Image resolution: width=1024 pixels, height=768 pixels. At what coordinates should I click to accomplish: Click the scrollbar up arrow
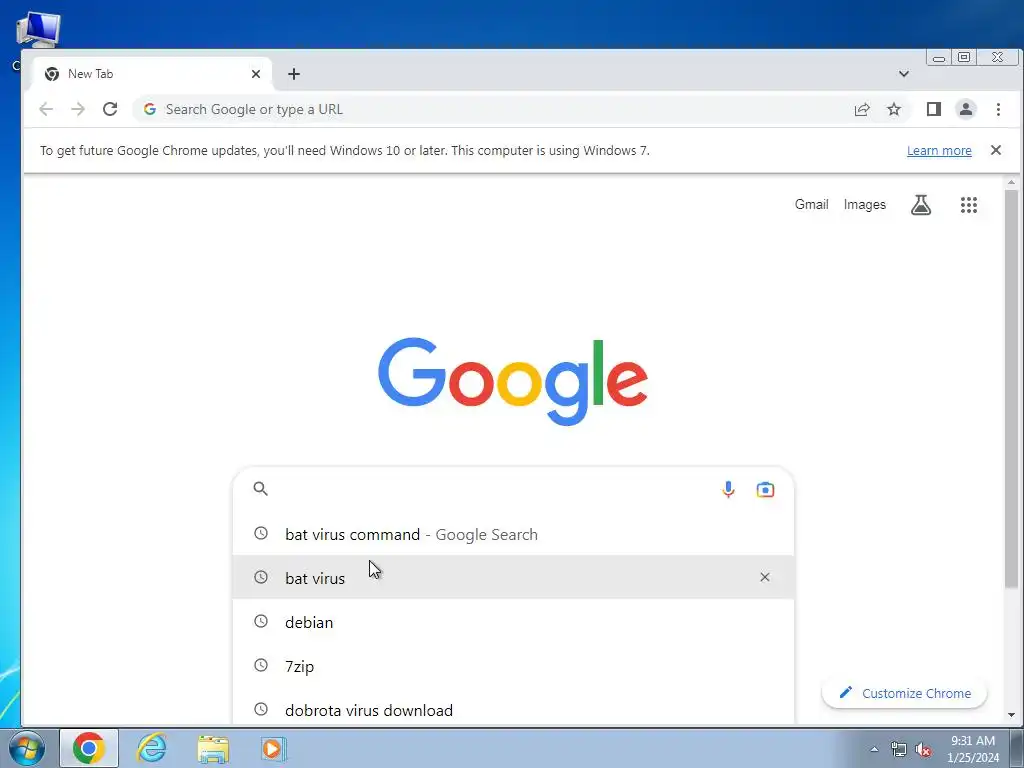(1011, 182)
